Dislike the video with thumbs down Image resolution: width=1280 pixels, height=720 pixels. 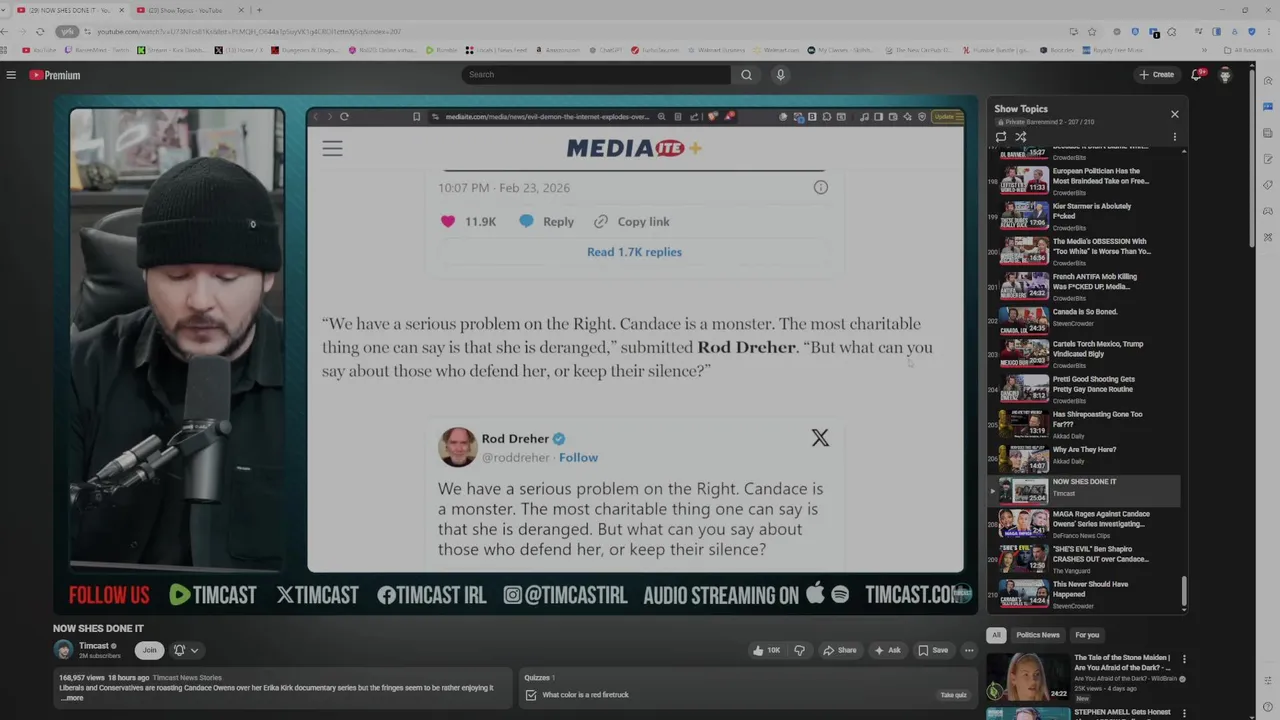pos(799,650)
